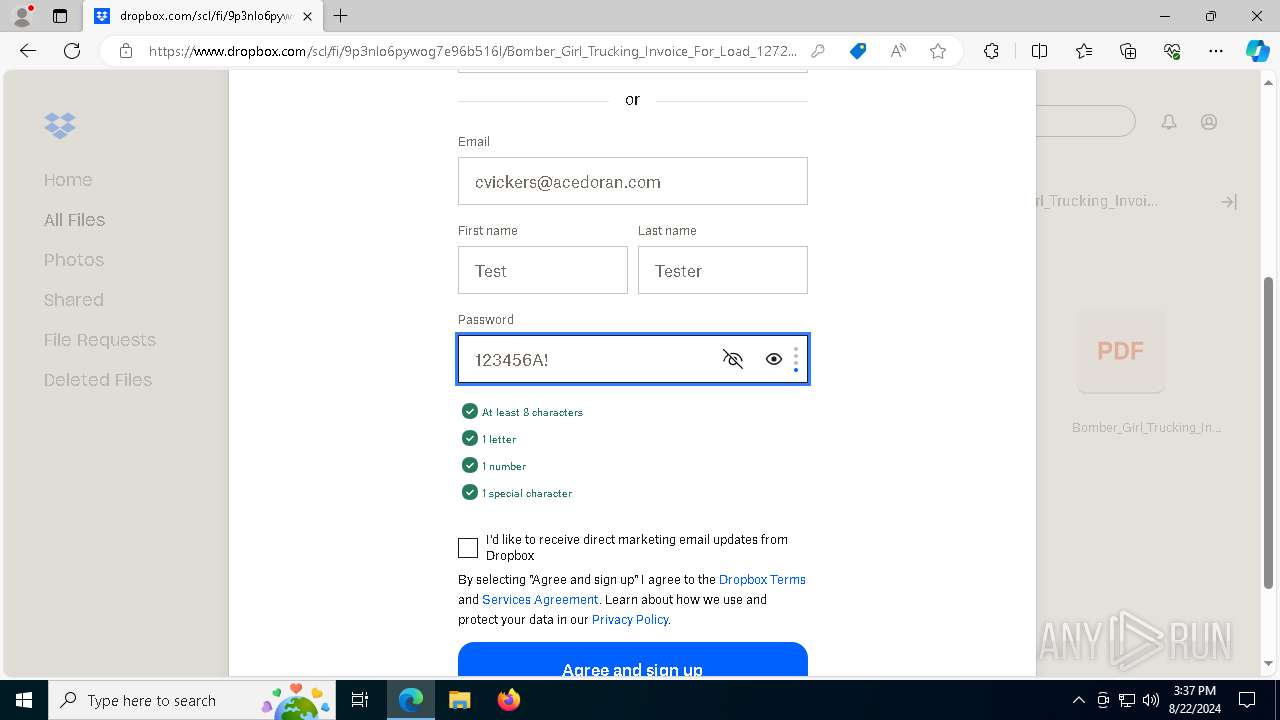The width and height of the screenshot is (1280, 720).
Task: Go back to previous page
Action: click(x=28, y=51)
